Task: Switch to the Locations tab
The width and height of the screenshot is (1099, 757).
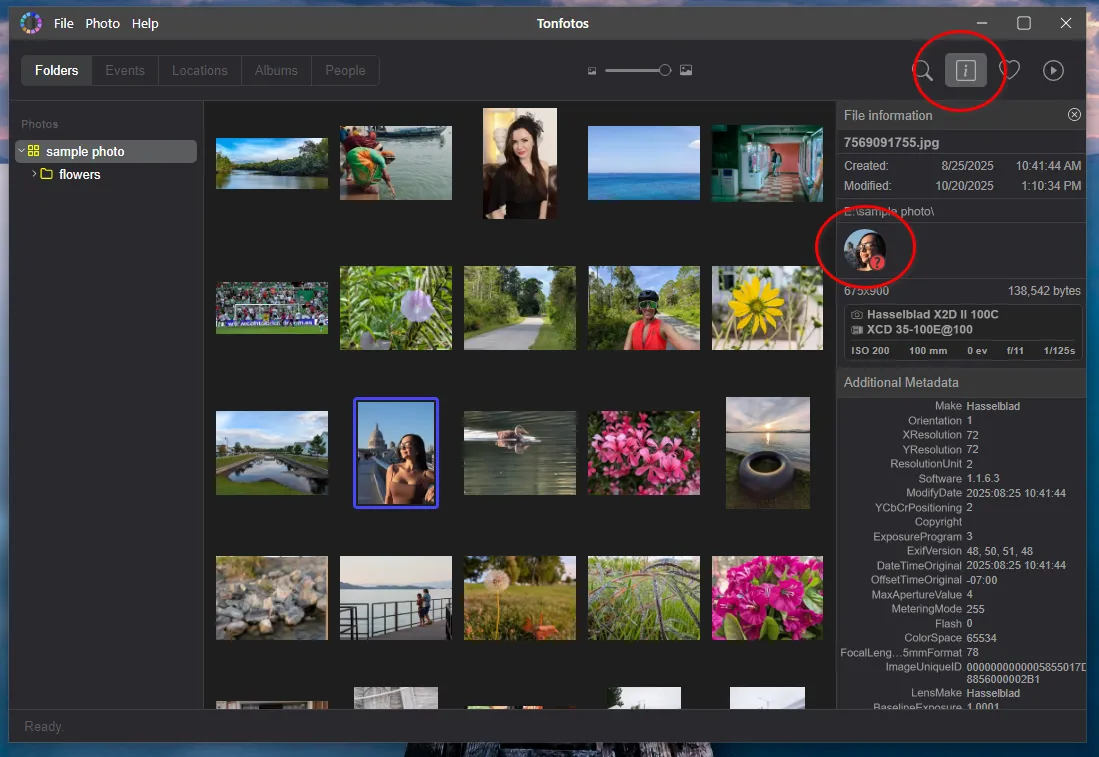Action: (x=199, y=71)
